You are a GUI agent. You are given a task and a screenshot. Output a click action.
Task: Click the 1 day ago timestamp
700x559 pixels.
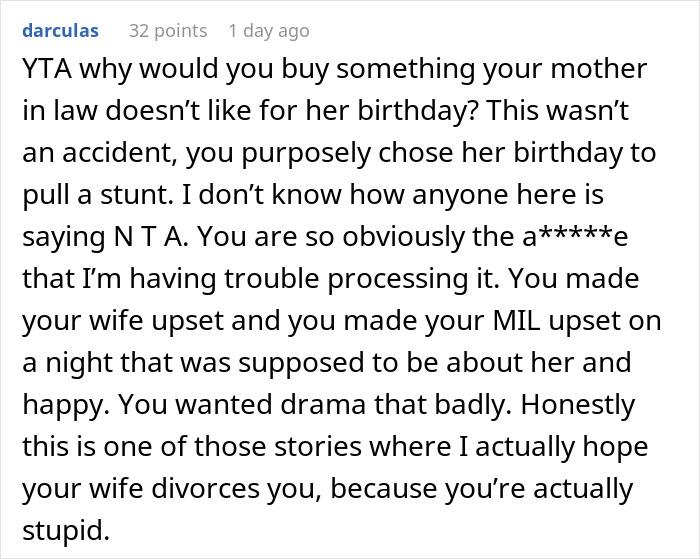[x=268, y=31]
